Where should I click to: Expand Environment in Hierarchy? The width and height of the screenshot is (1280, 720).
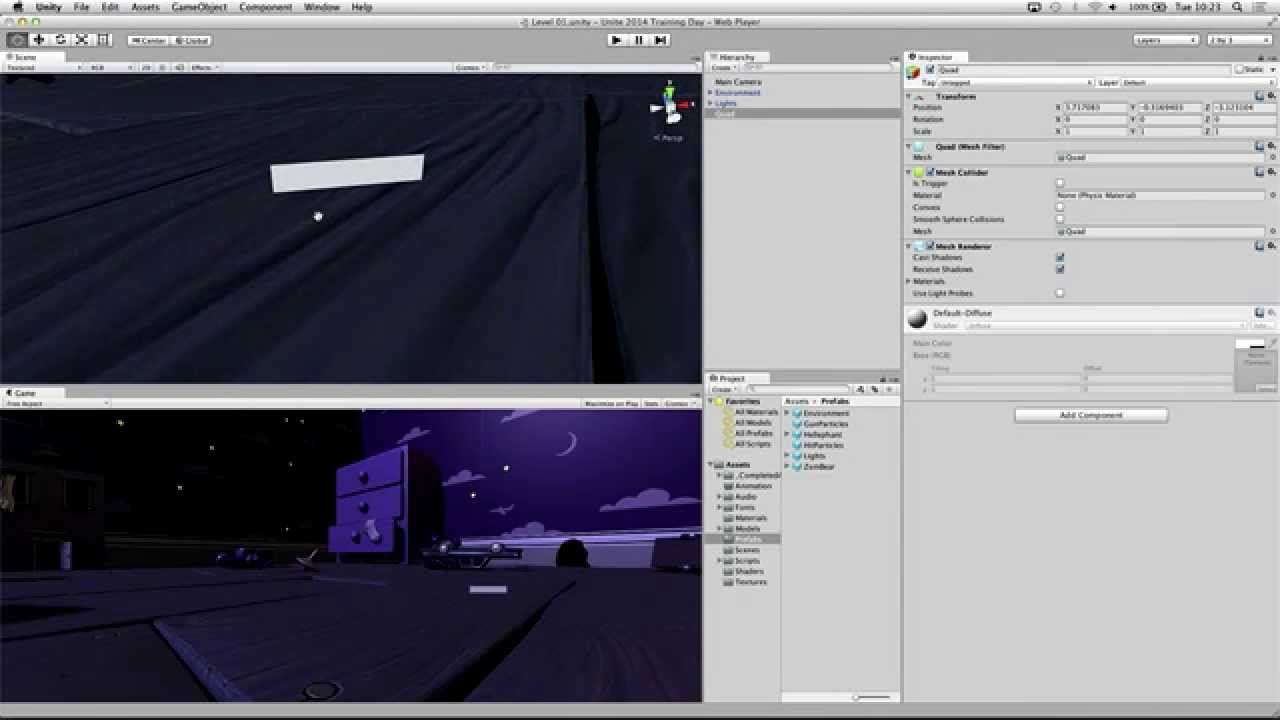[710, 93]
